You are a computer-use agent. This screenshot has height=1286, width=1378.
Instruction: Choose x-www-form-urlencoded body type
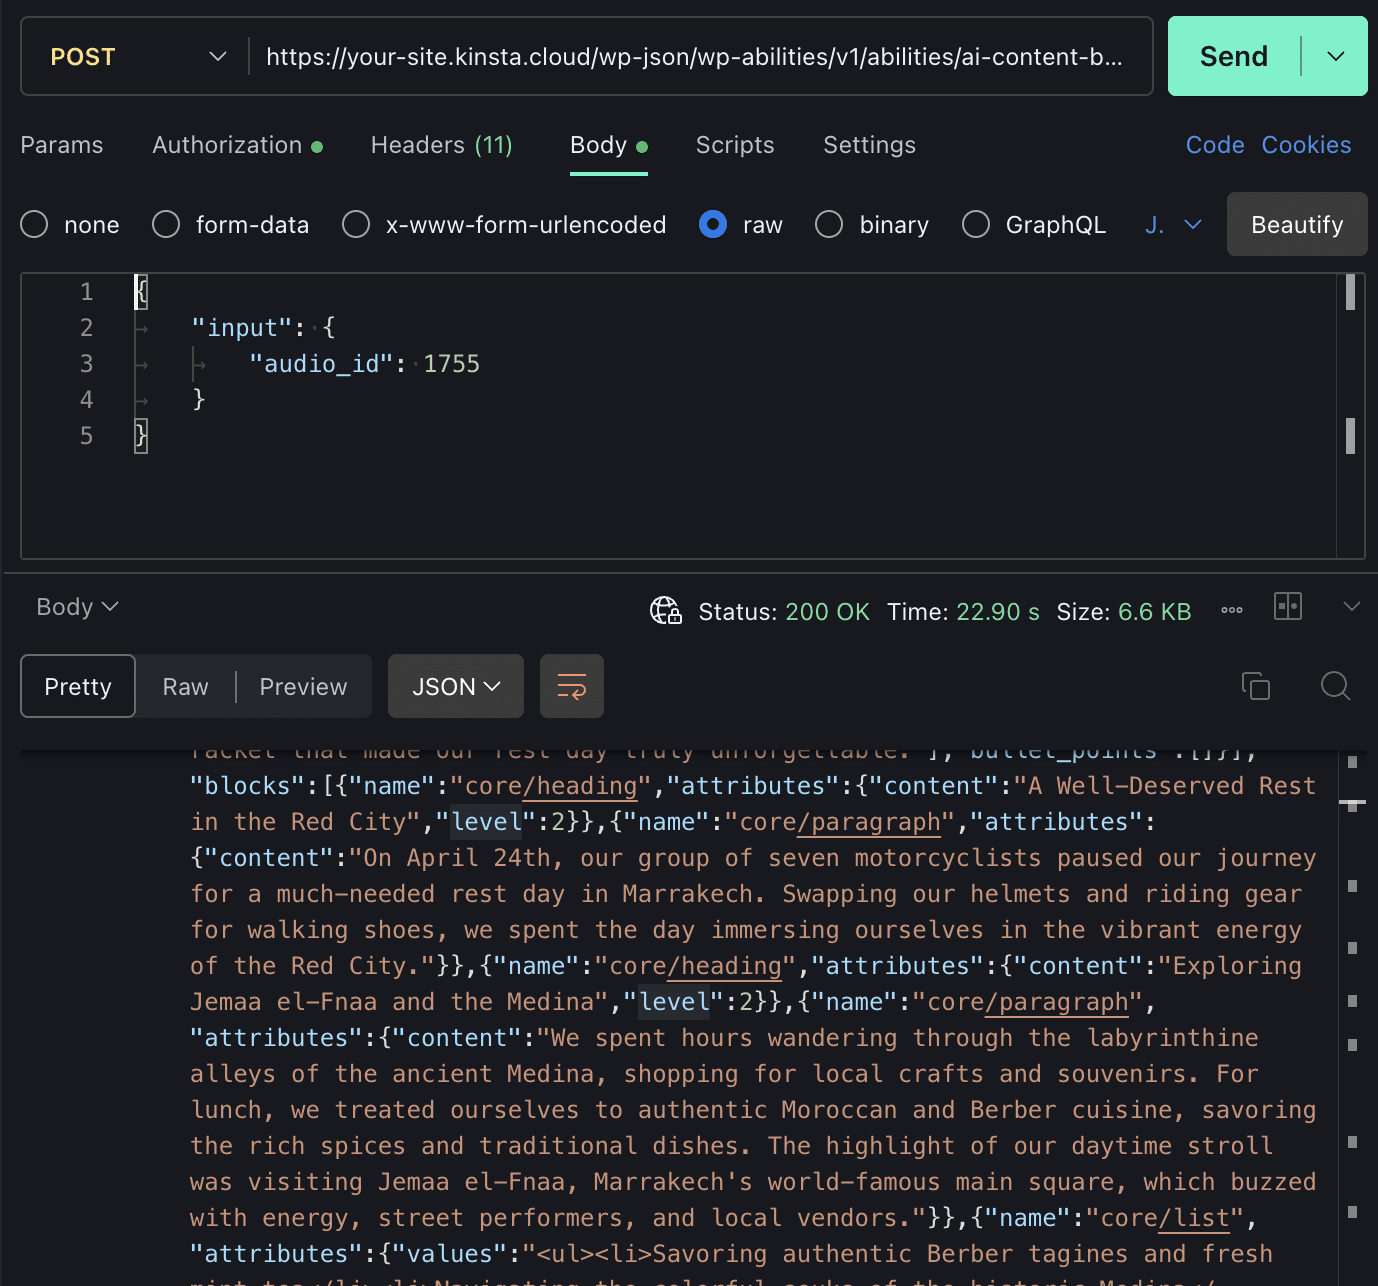[356, 224]
